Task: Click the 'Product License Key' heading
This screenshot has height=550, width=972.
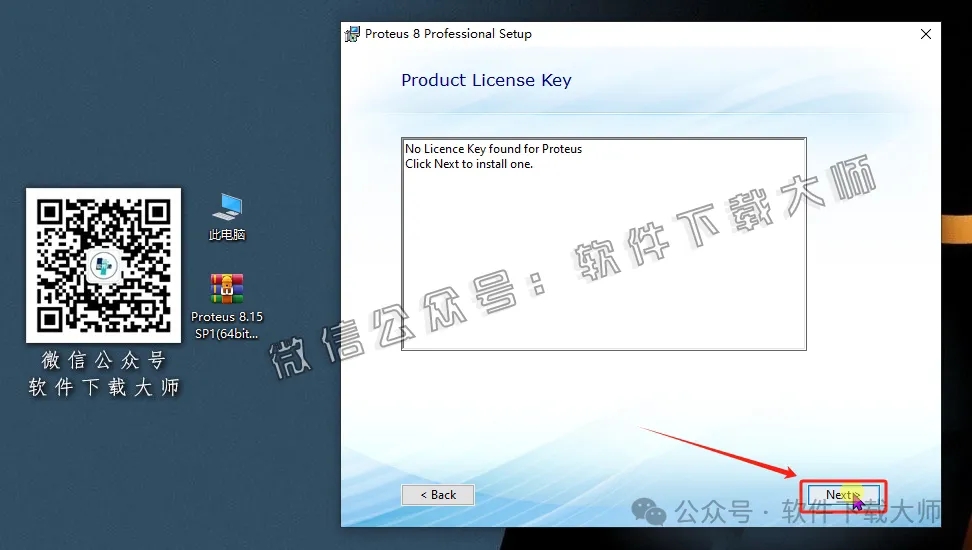Action: pos(486,81)
